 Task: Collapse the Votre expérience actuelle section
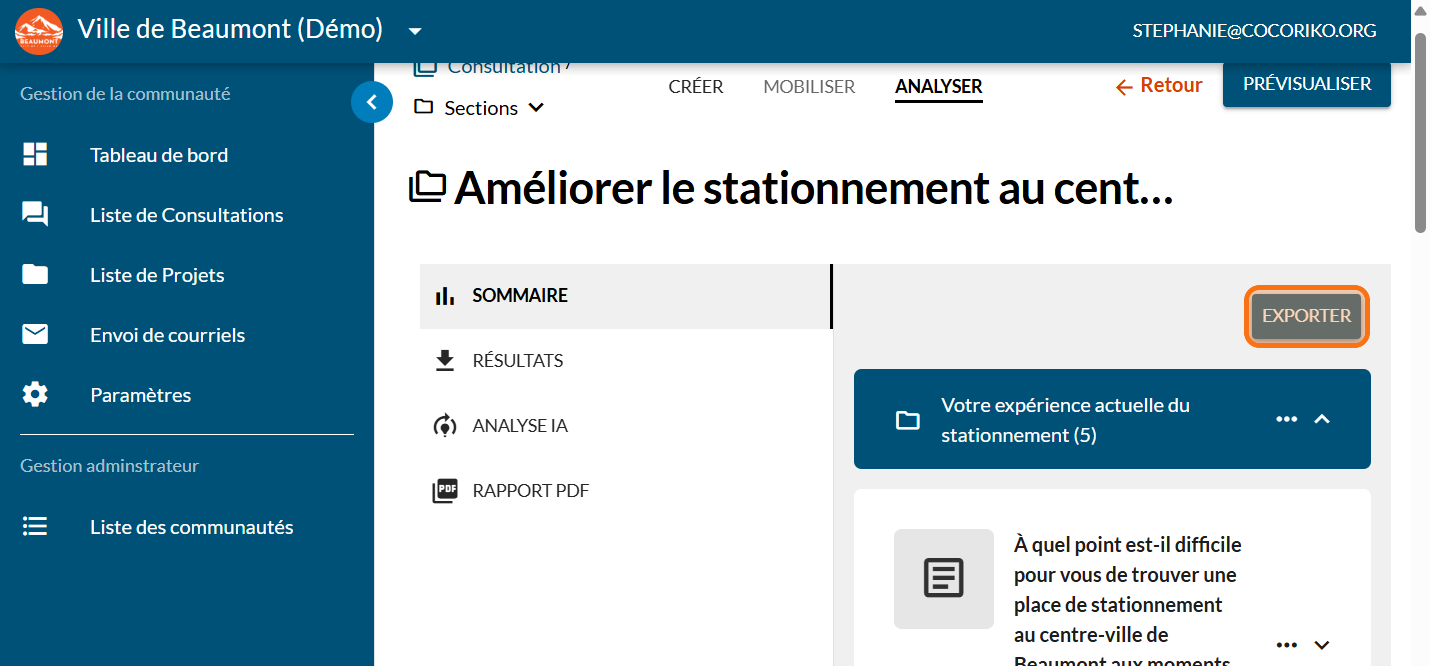tap(1321, 419)
